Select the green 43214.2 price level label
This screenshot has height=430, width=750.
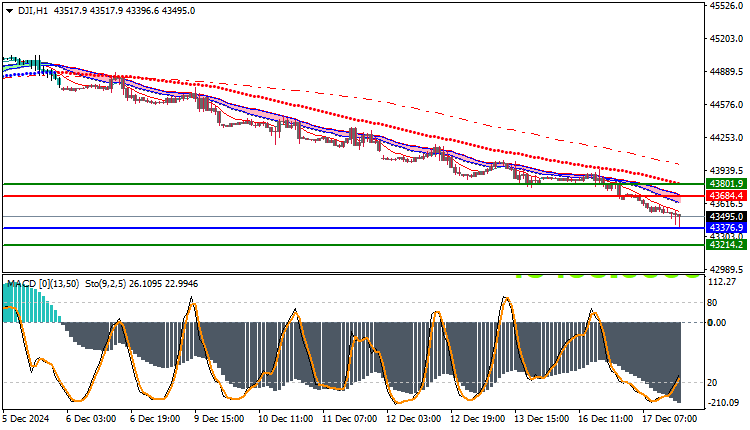726,245
